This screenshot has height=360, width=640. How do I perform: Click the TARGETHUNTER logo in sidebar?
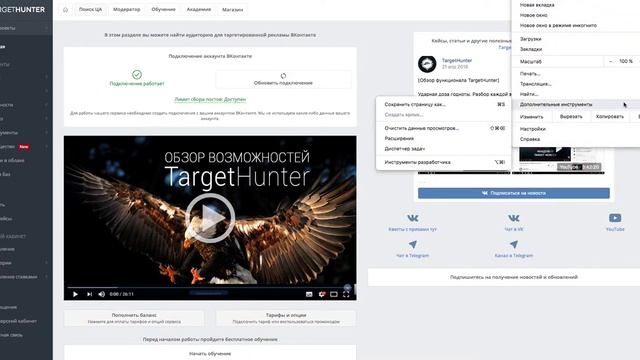(x=22, y=9)
